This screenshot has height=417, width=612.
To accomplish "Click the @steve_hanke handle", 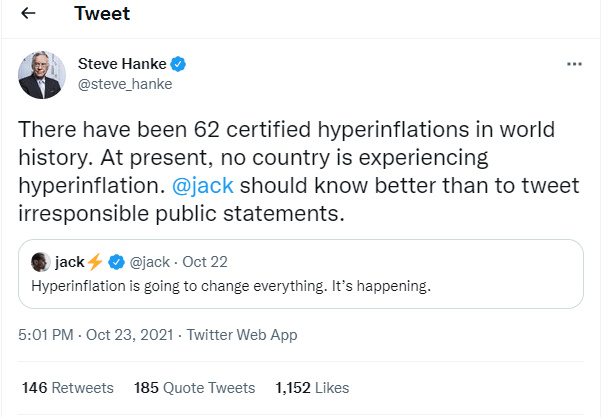I will 125,84.
